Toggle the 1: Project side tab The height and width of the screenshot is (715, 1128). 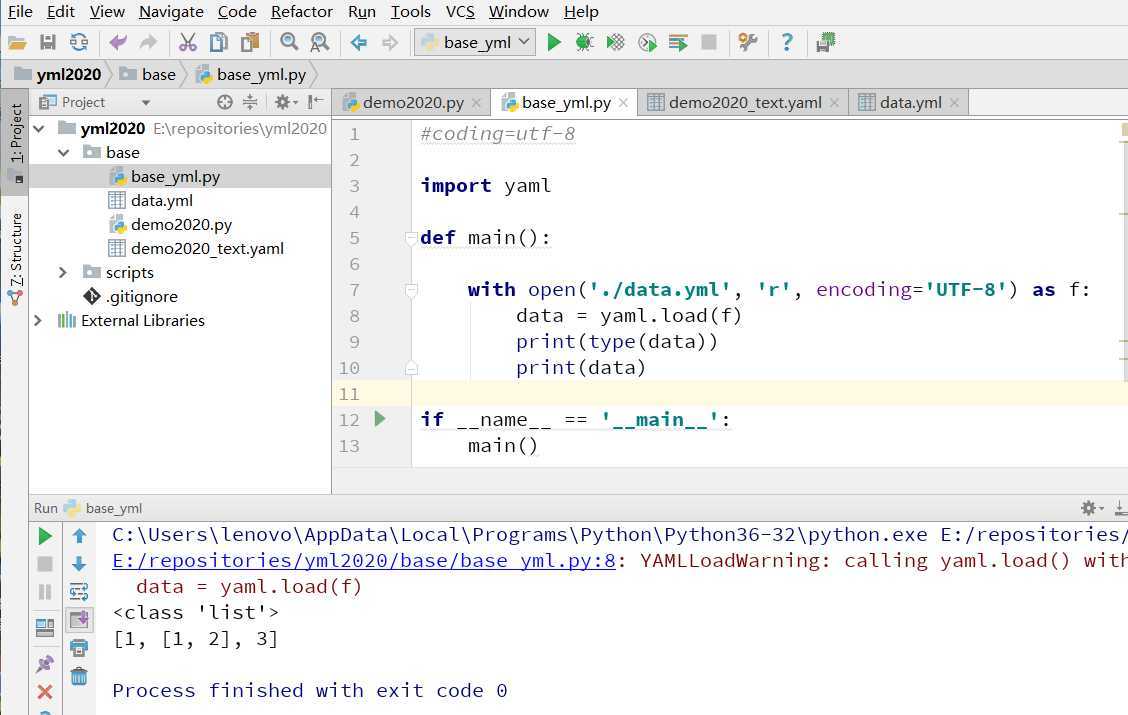tap(16, 142)
